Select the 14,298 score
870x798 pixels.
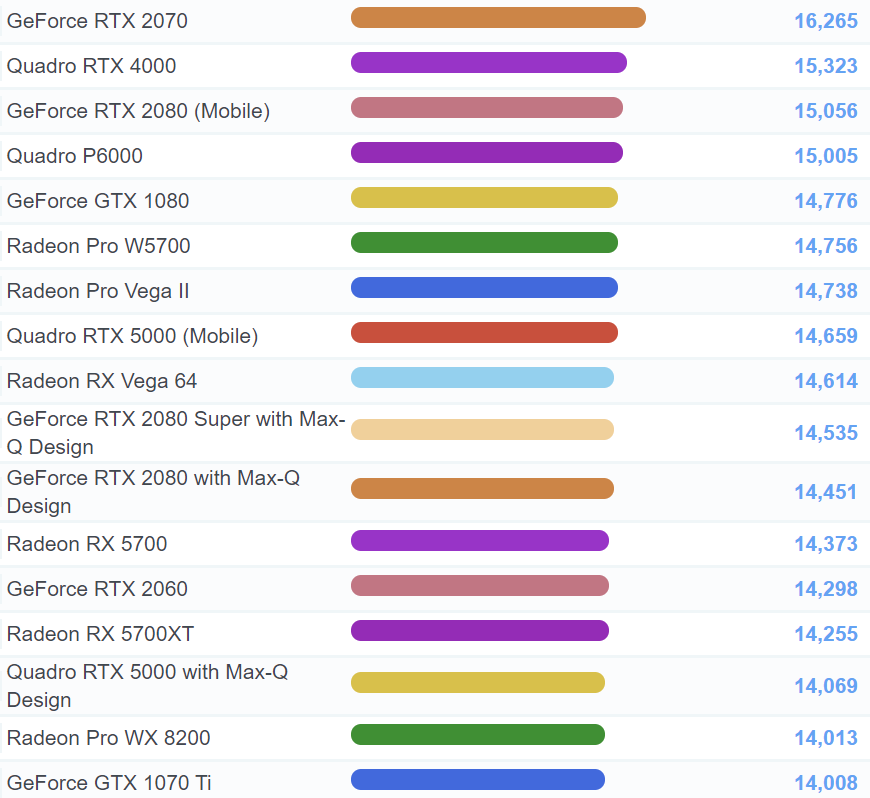point(826,589)
